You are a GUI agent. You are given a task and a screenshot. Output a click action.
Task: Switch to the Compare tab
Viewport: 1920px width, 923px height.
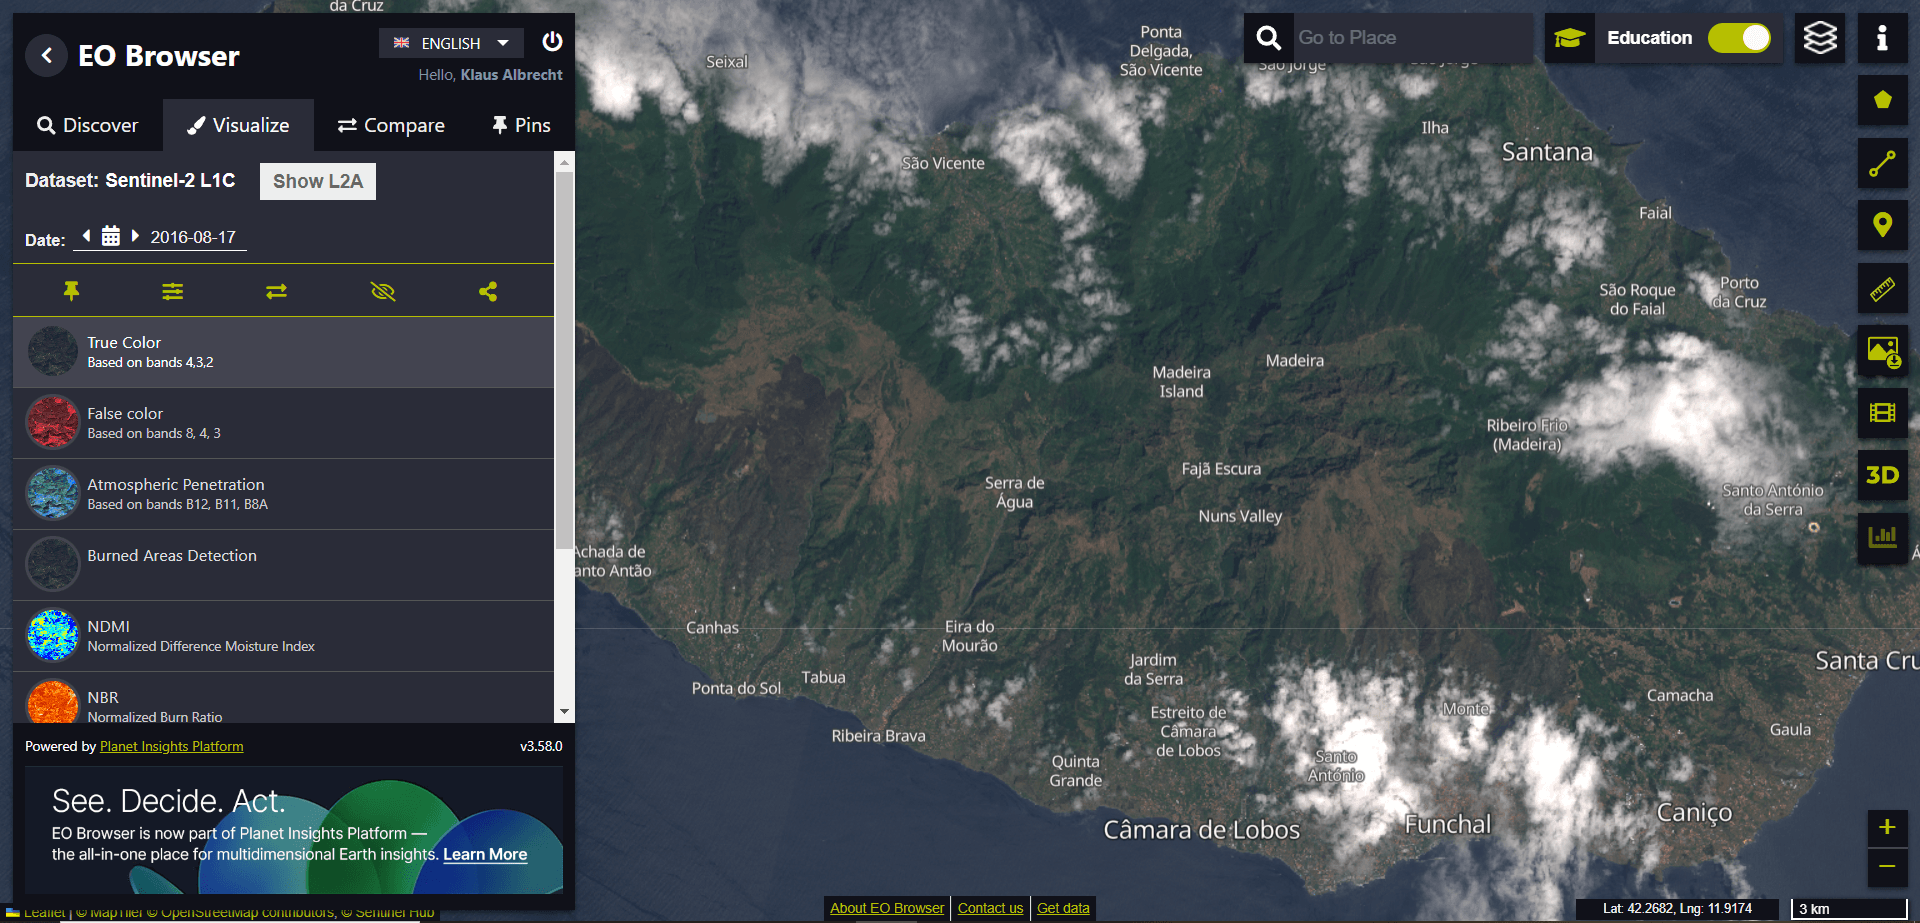point(391,125)
